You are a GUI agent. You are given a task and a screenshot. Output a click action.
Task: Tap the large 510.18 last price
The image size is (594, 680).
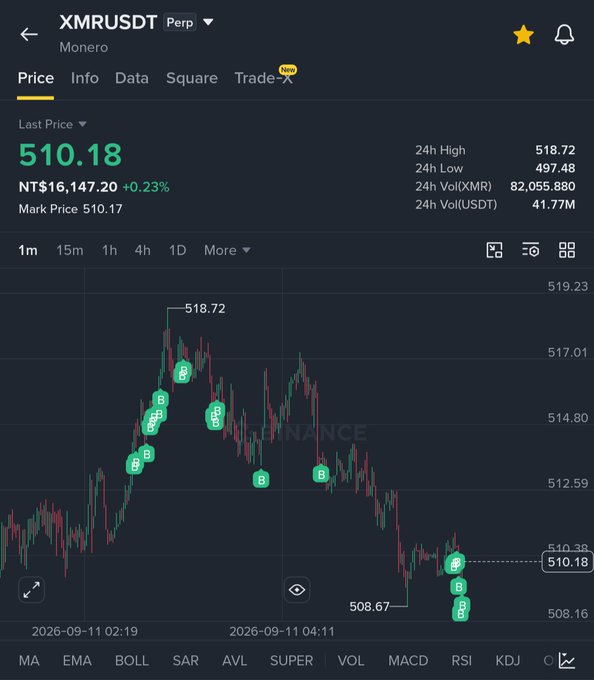(70, 155)
